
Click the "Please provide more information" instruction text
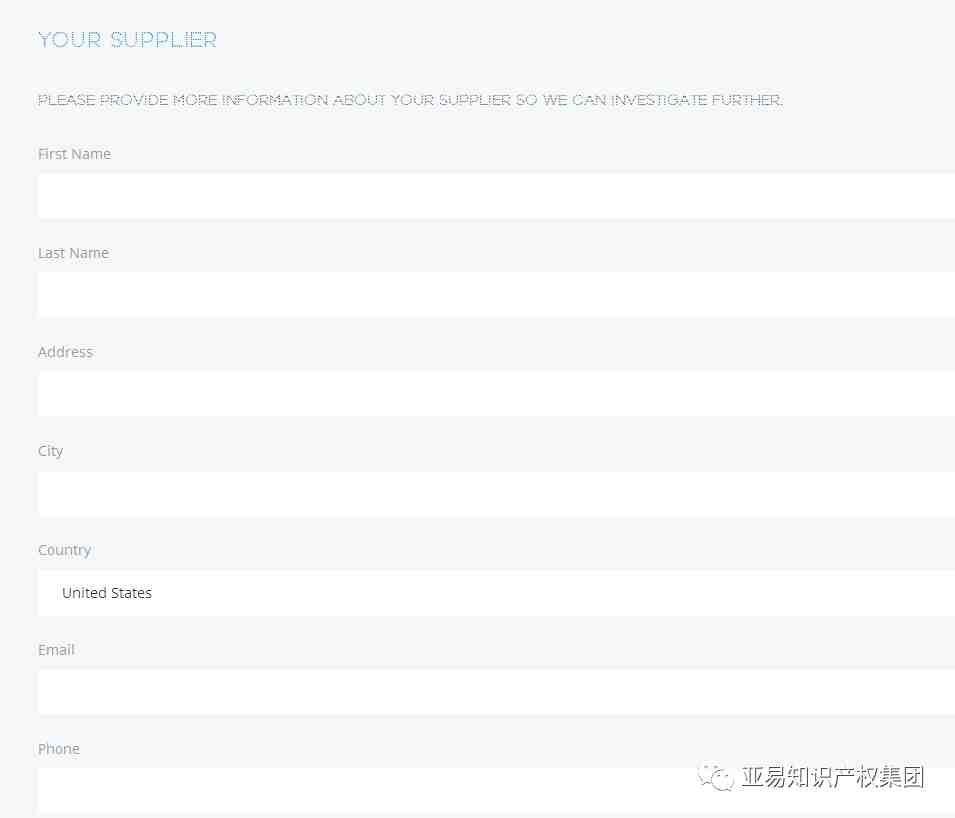(410, 100)
